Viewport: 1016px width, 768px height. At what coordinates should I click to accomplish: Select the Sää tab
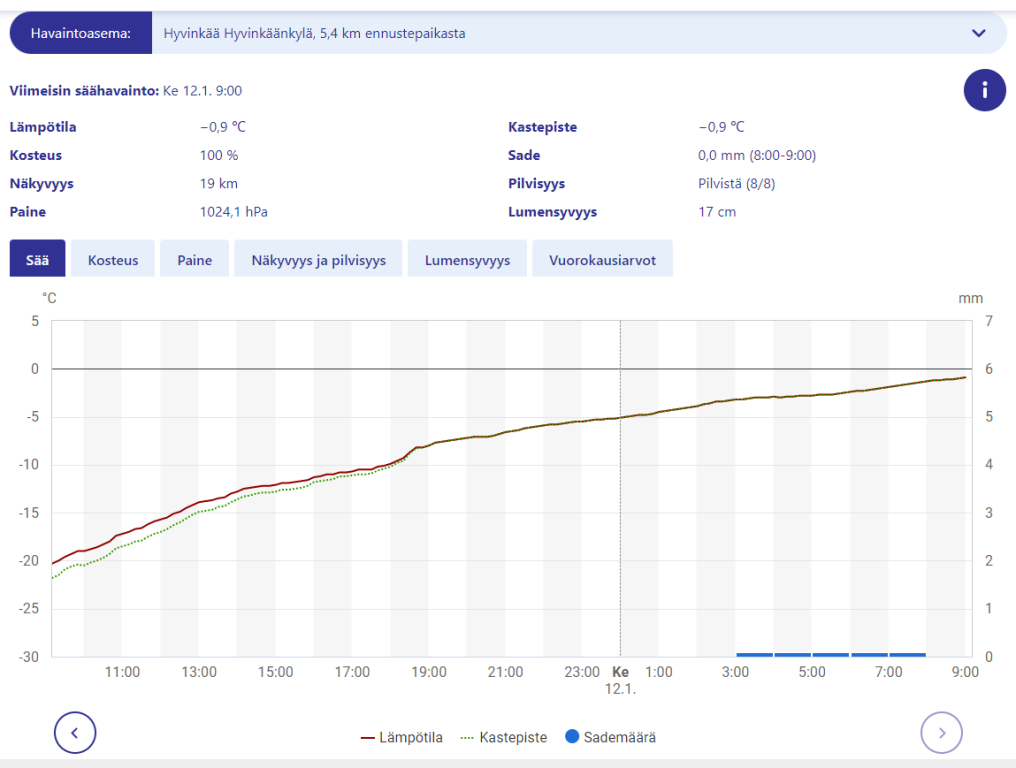click(37, 260)
